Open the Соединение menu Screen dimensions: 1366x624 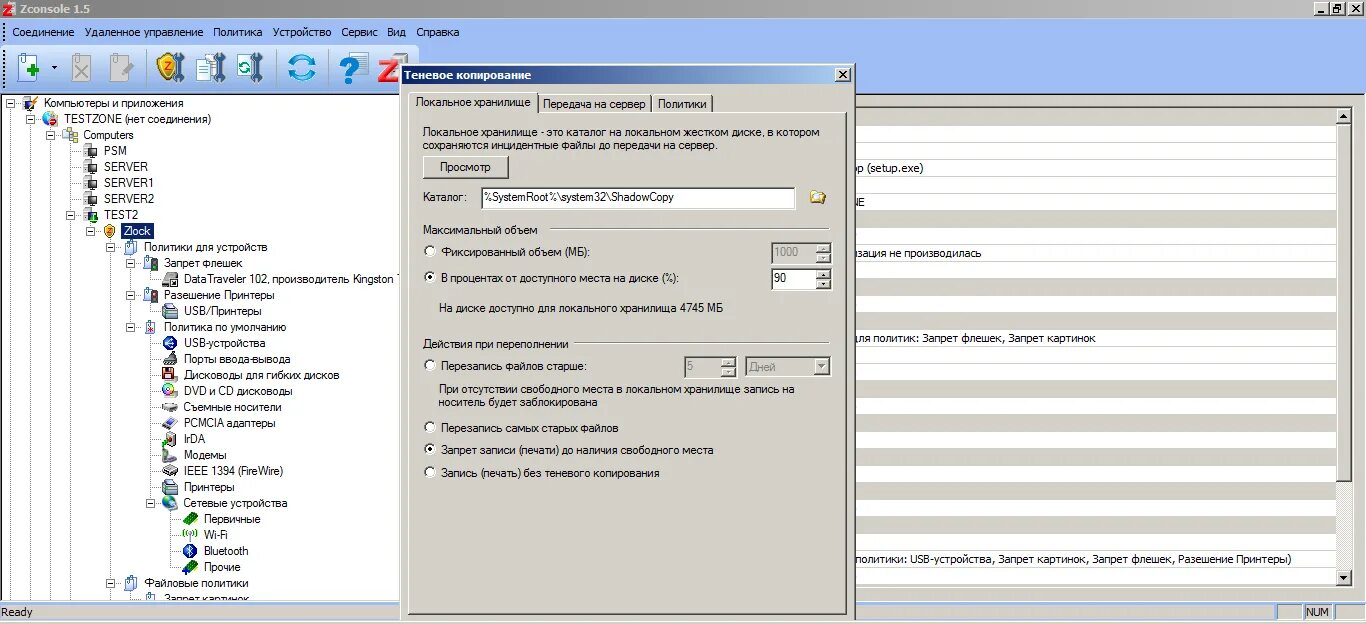(43, 32)
